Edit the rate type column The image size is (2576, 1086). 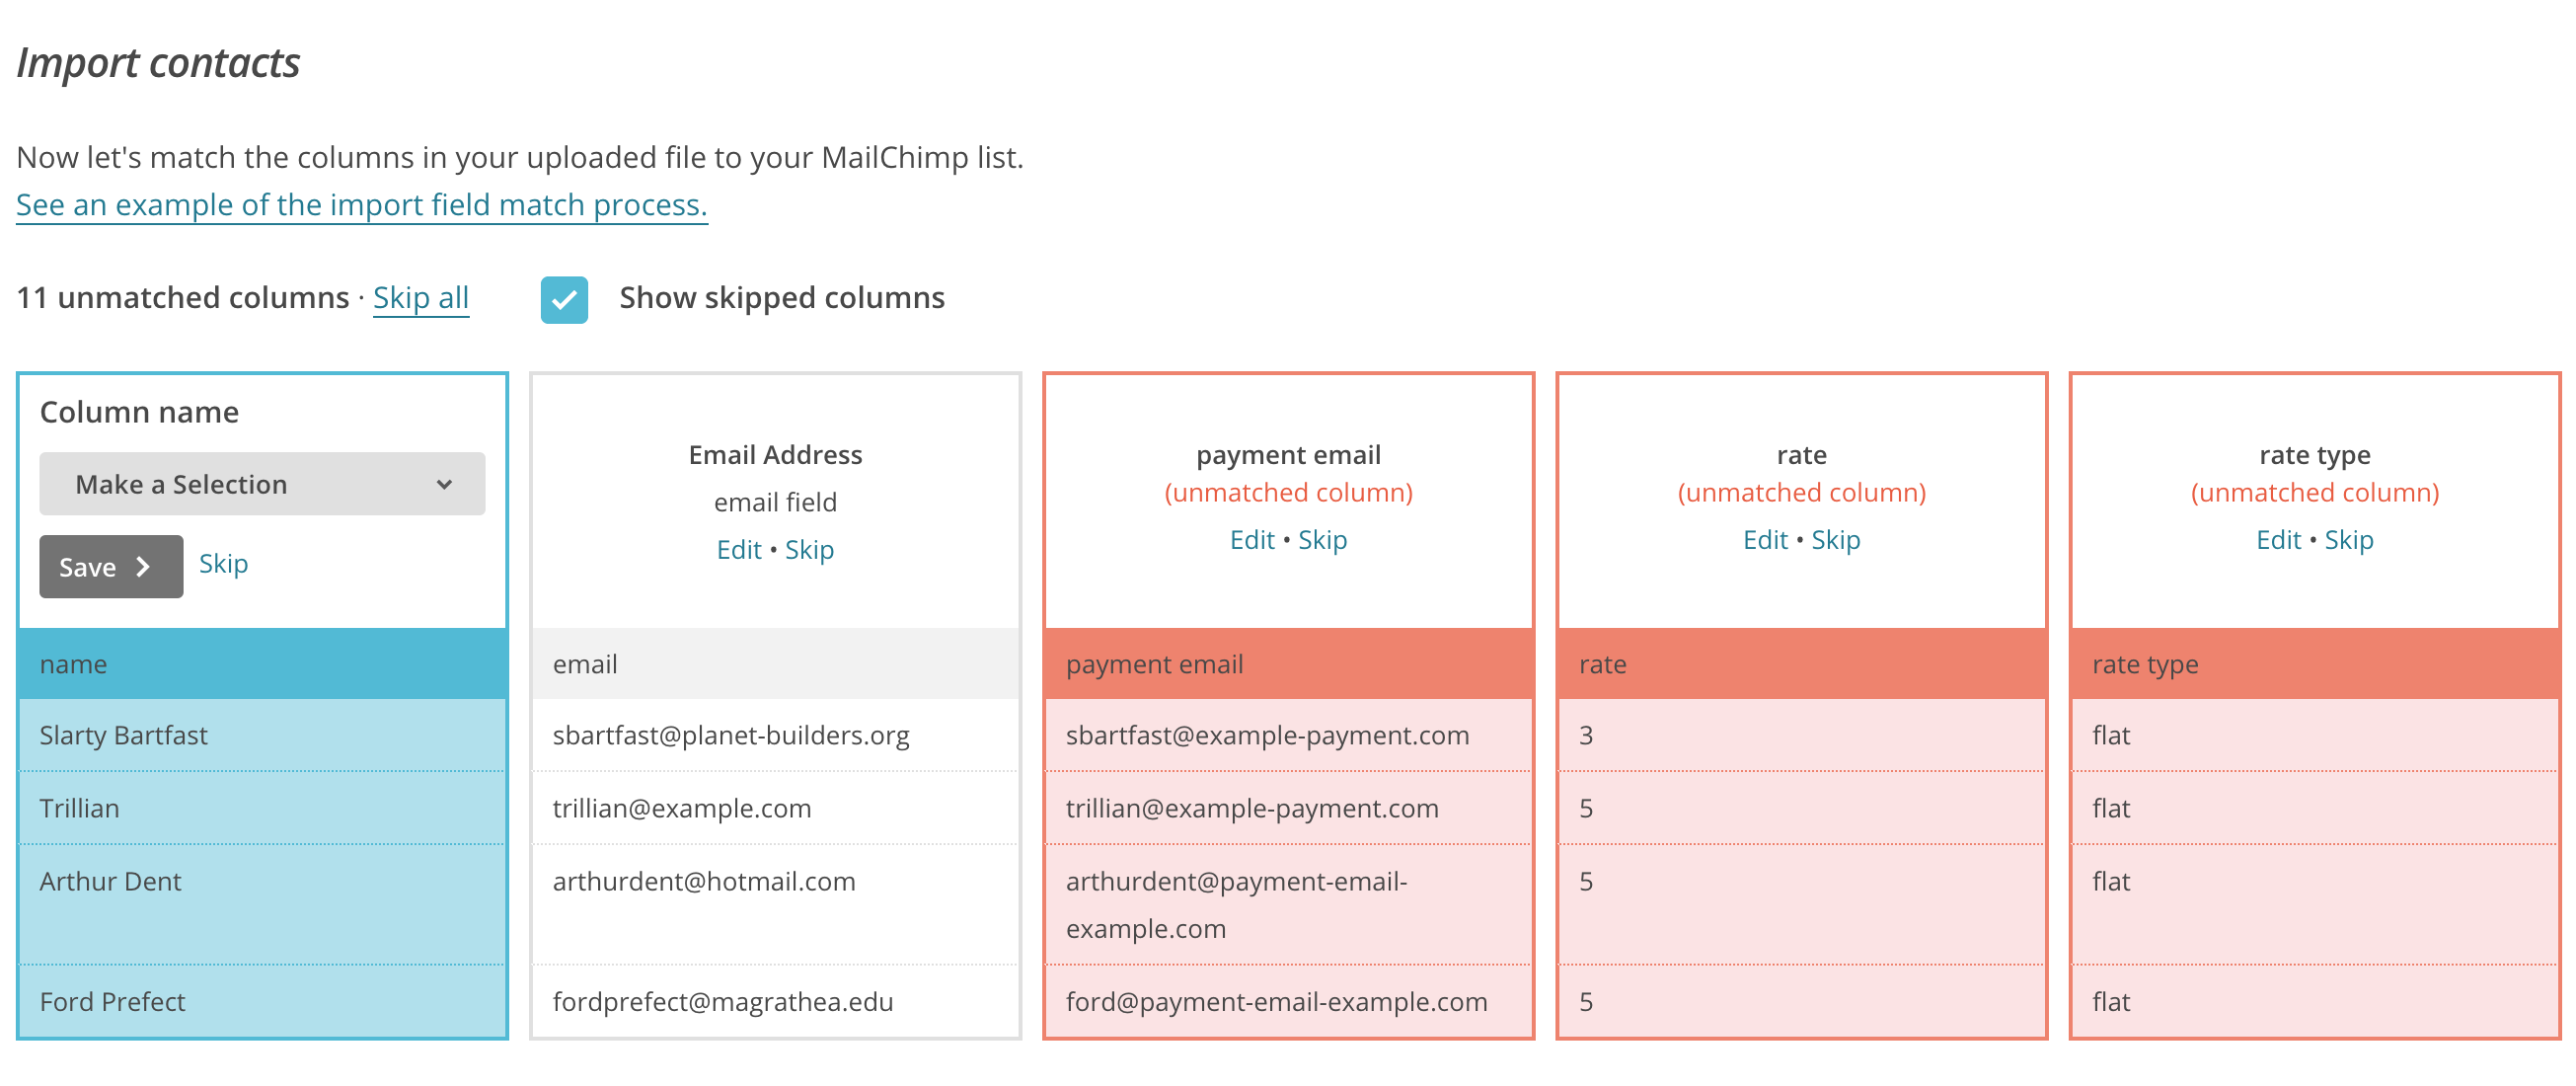click(2278, 540)
